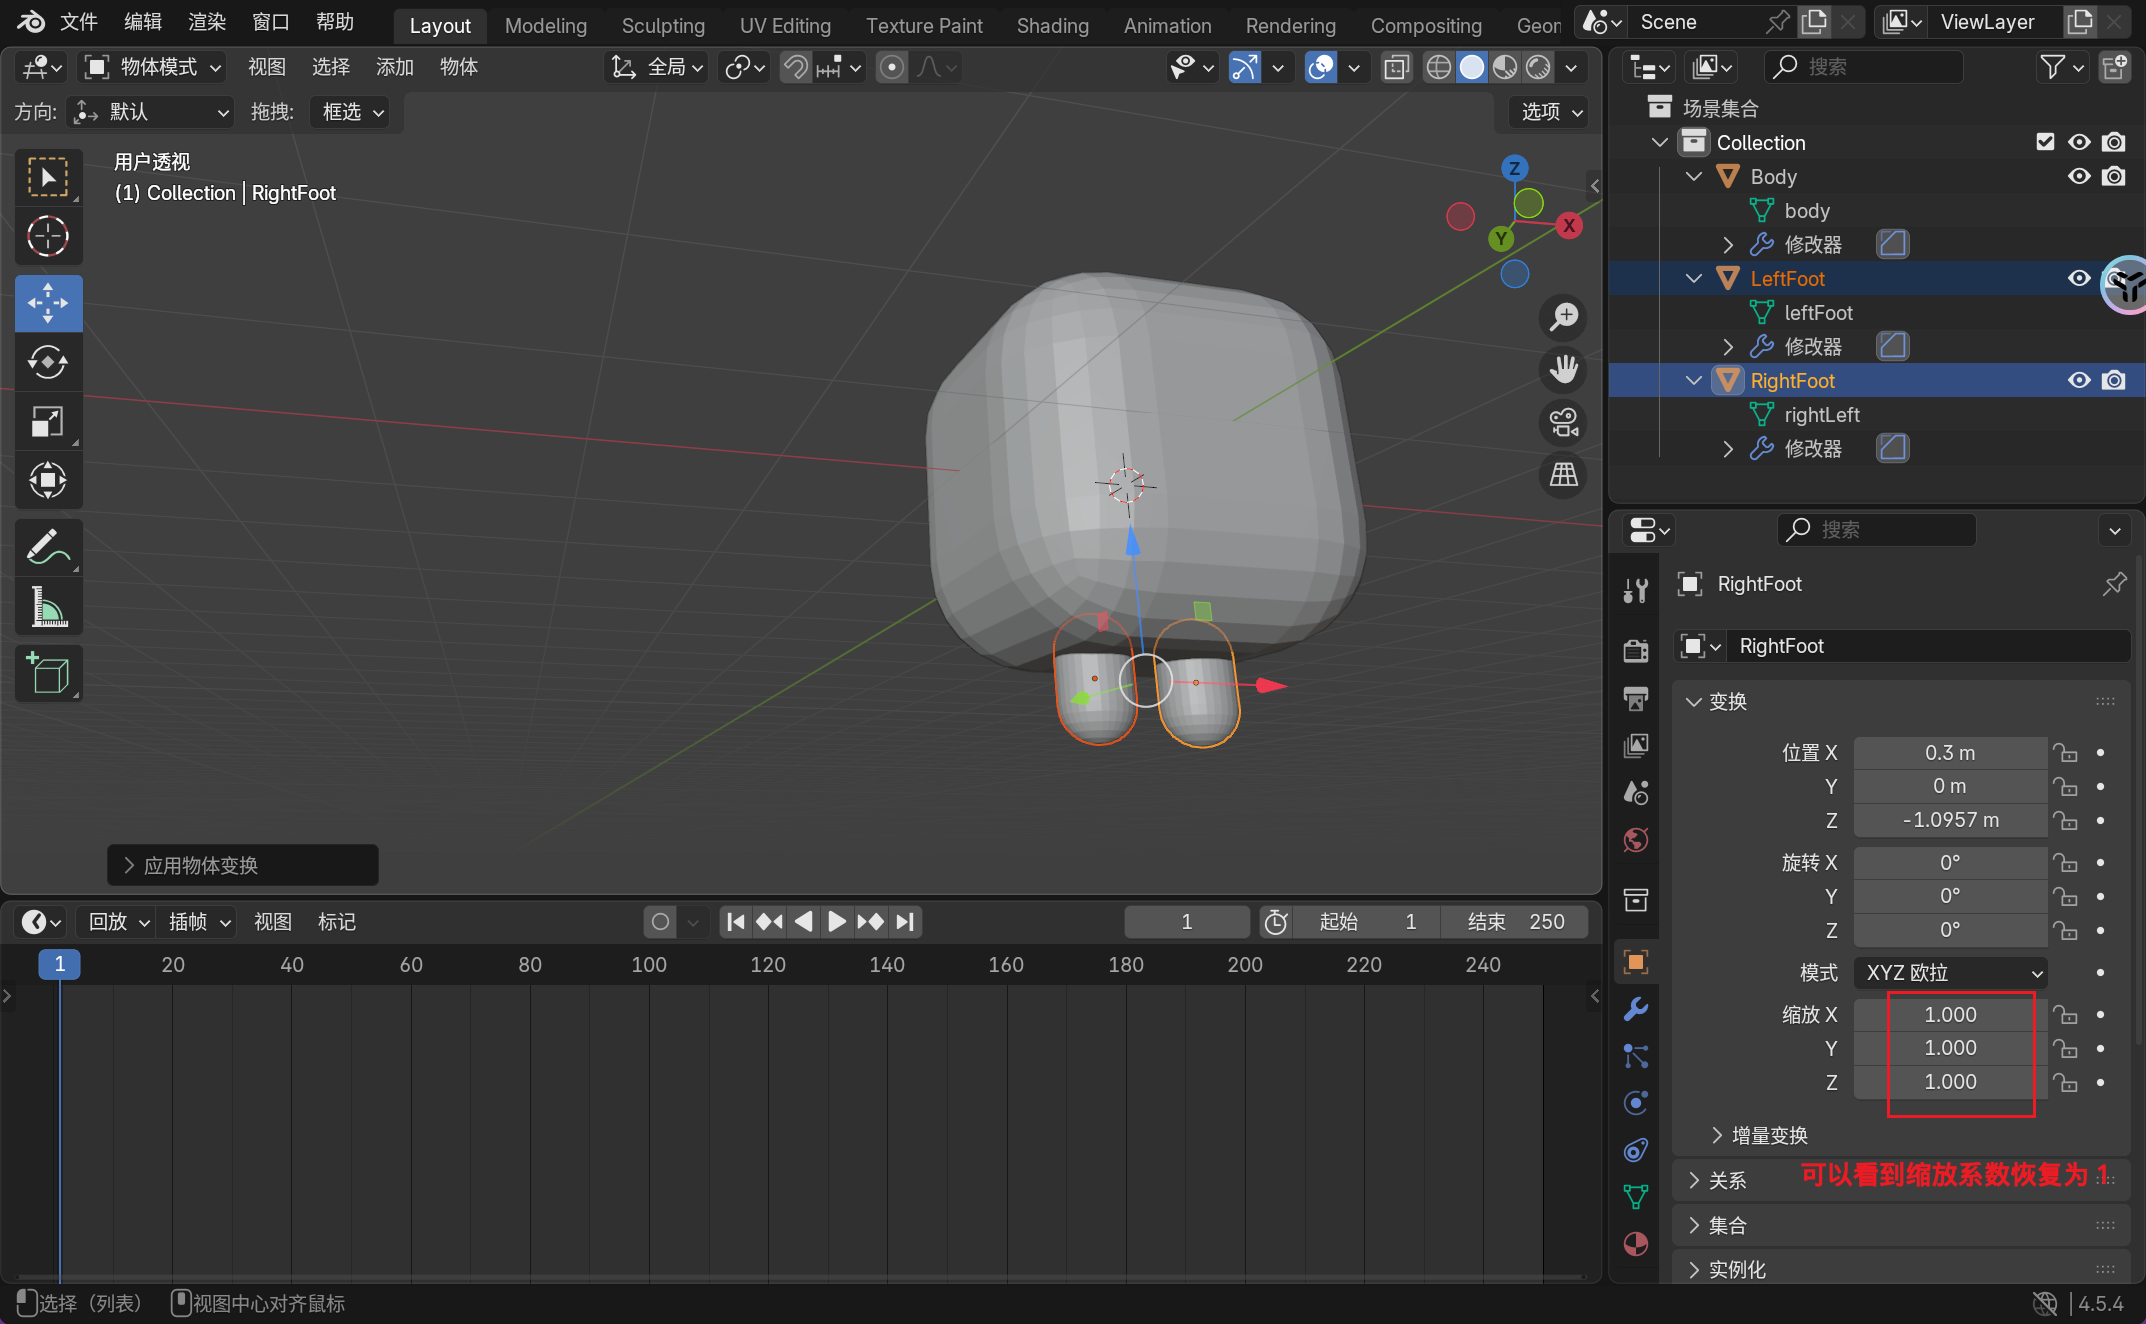
Task: Open the XYZ 欧拉 rotation mode dropdown
Action: (x=1950, y=973)
